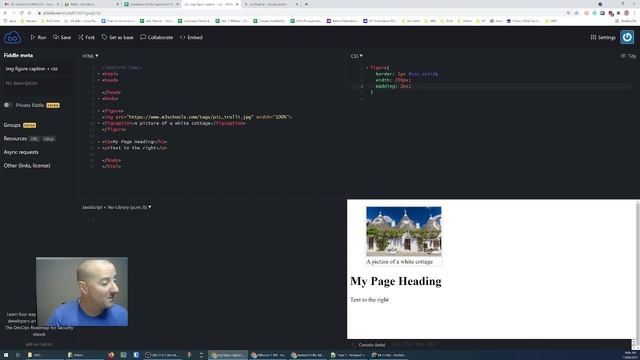Click the A picture of a white cottage caption
The image size is (640, 360).
tap(400, 262)
